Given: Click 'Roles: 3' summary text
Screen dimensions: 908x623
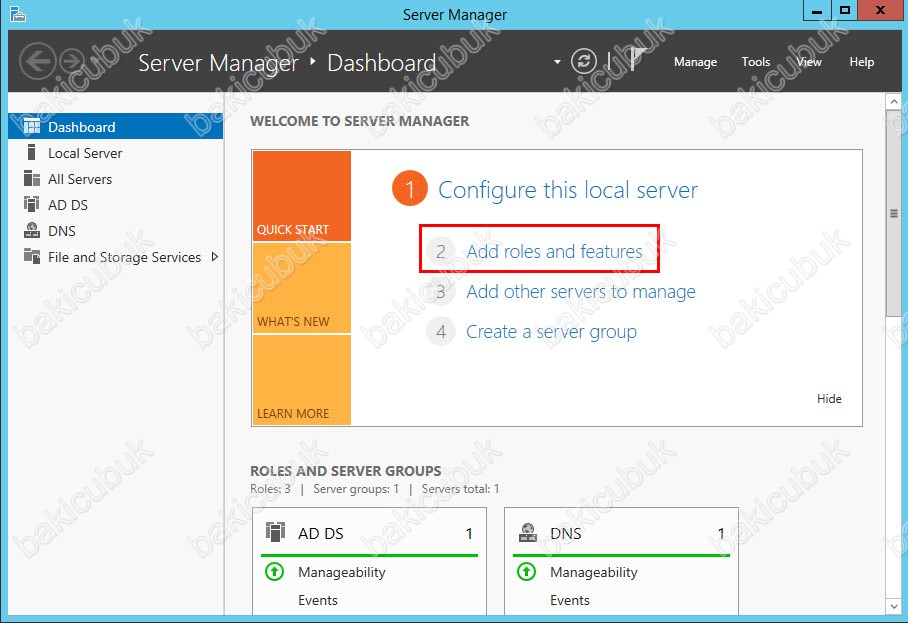Looking at the screenshot, I should tap(270, 489).
